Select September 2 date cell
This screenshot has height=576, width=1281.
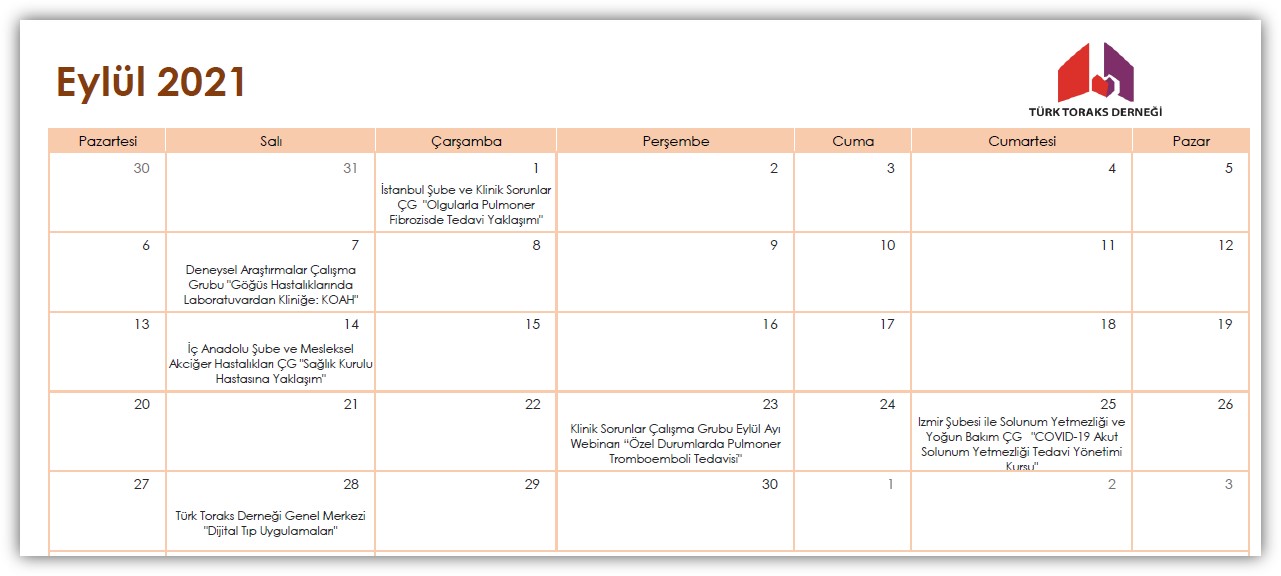[x=675, y=192]
